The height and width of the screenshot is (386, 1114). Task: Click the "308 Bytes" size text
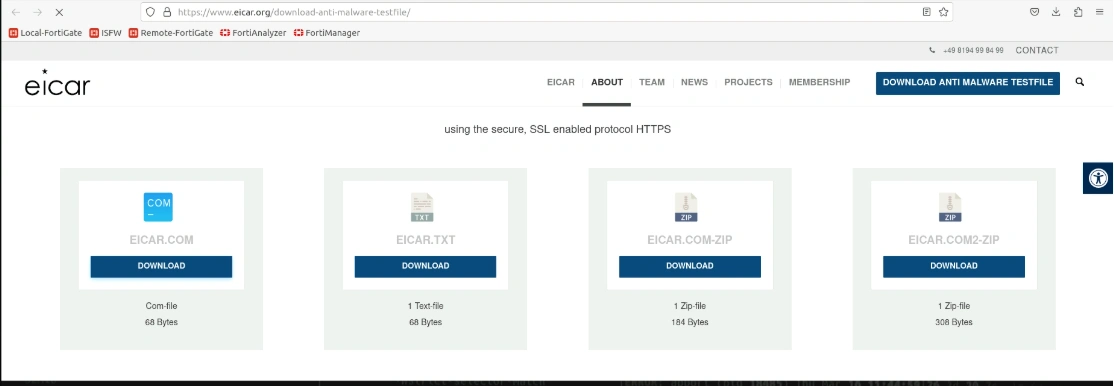tap(954, 323)
